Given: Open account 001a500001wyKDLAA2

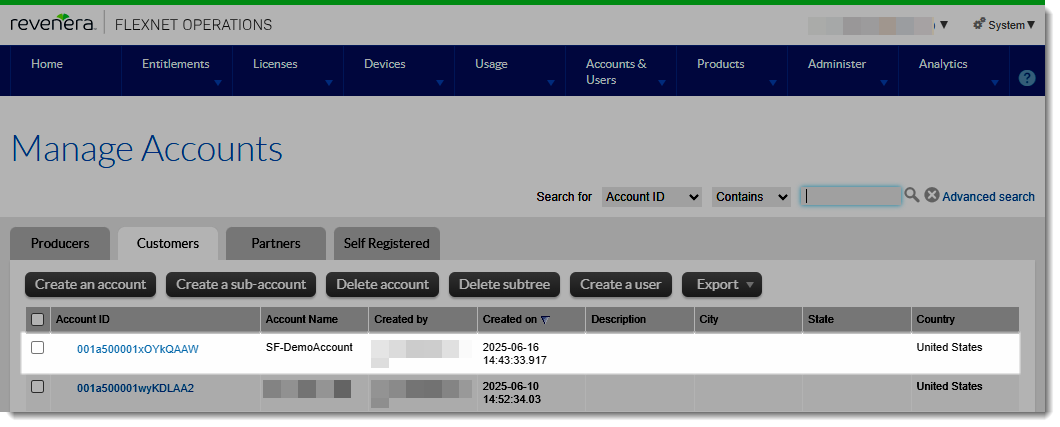Looking at the screenshot, I should tap(135, 388).
